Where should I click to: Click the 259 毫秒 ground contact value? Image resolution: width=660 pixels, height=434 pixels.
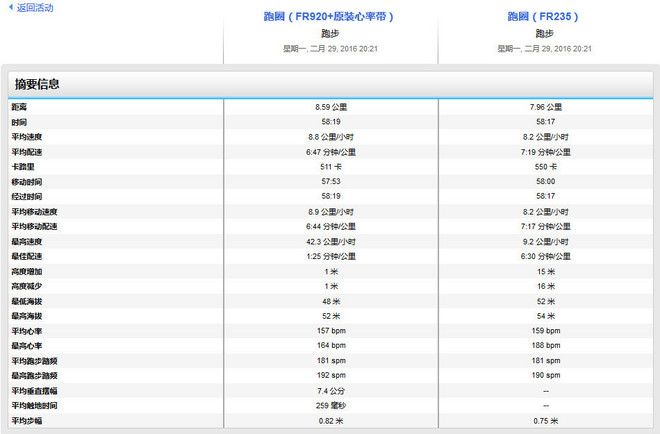pos(331,406)
